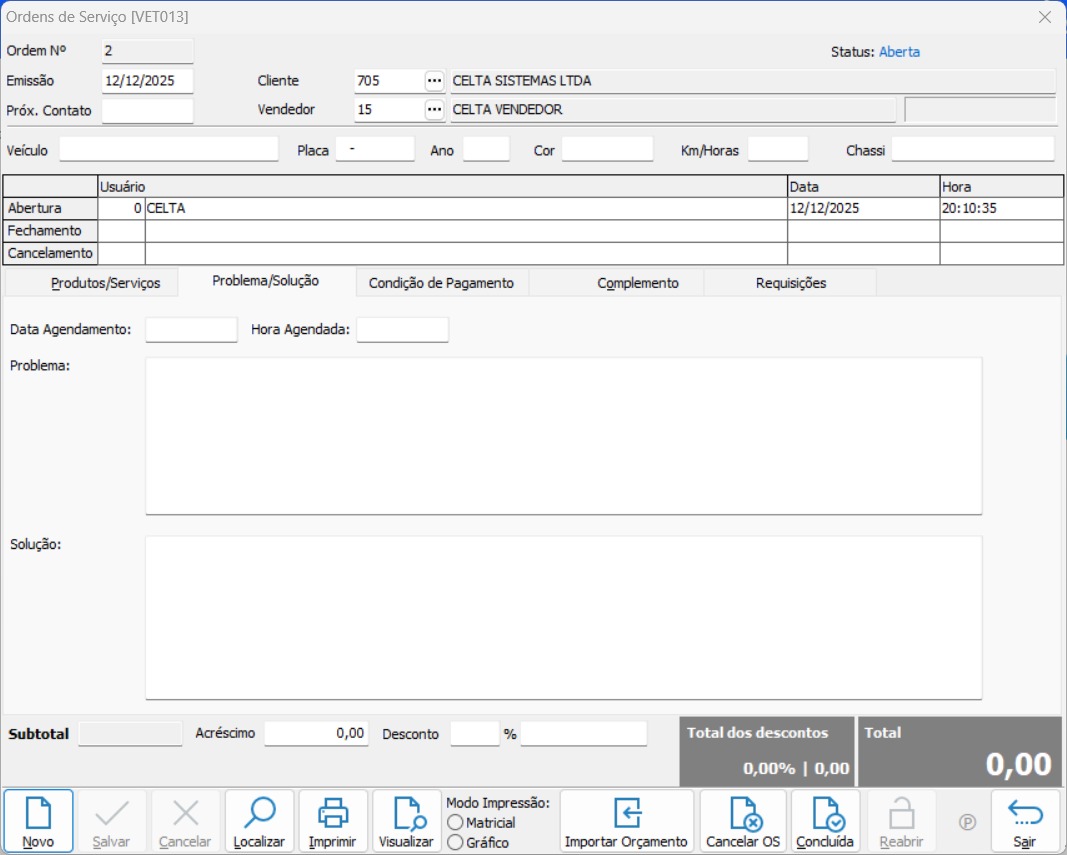
Task: Import a quote via Importar Orçamento
Action: pos(626,821)
